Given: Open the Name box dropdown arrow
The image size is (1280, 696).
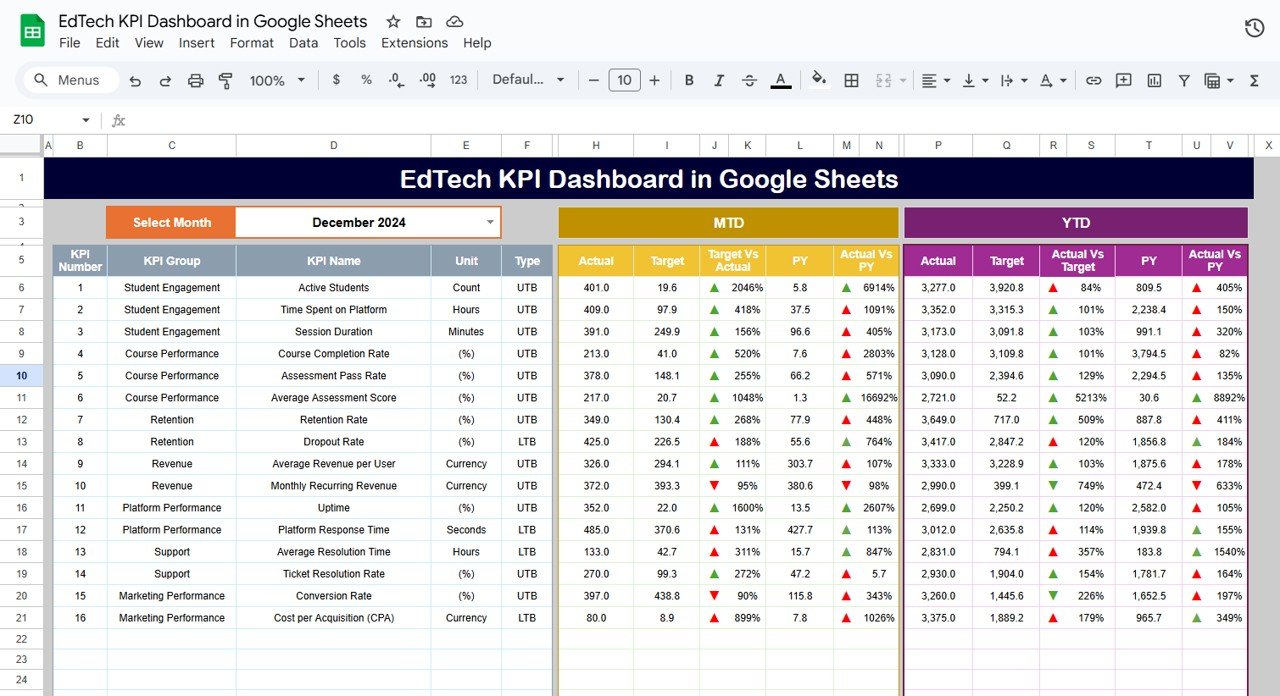Looking at the screenshot, I should 86,120.
